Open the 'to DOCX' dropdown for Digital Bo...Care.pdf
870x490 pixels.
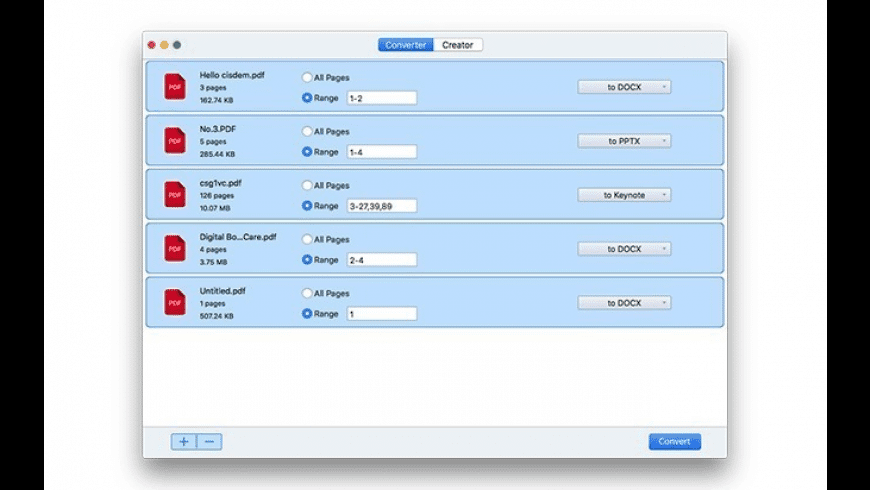coord(624,249)
